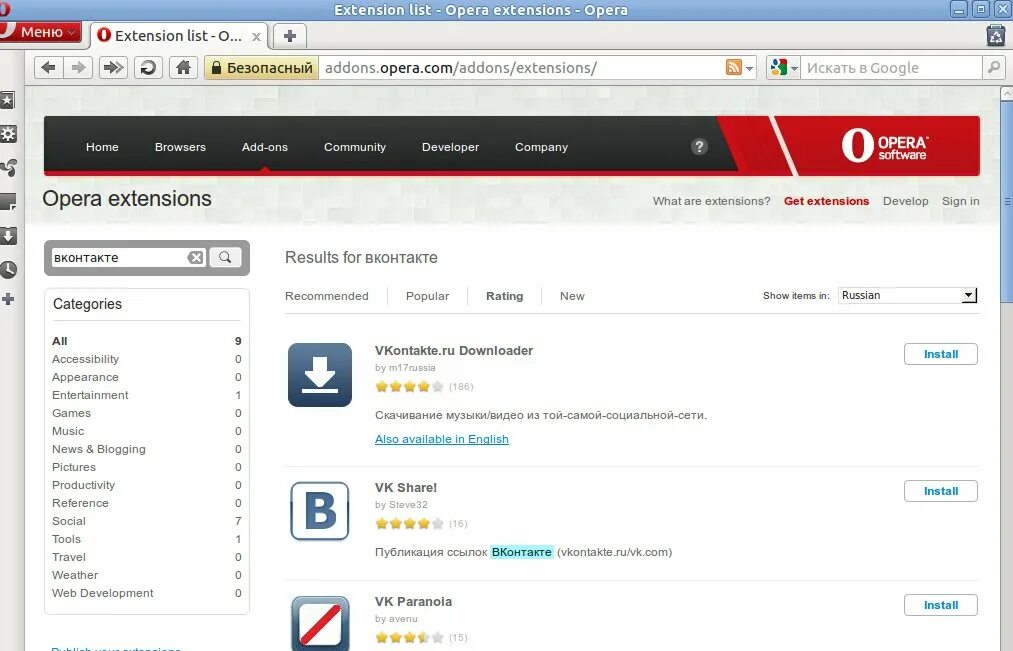Open the Browsers navigation item
This screenshot has height=651, width=1013.
(x=180, y=147)
